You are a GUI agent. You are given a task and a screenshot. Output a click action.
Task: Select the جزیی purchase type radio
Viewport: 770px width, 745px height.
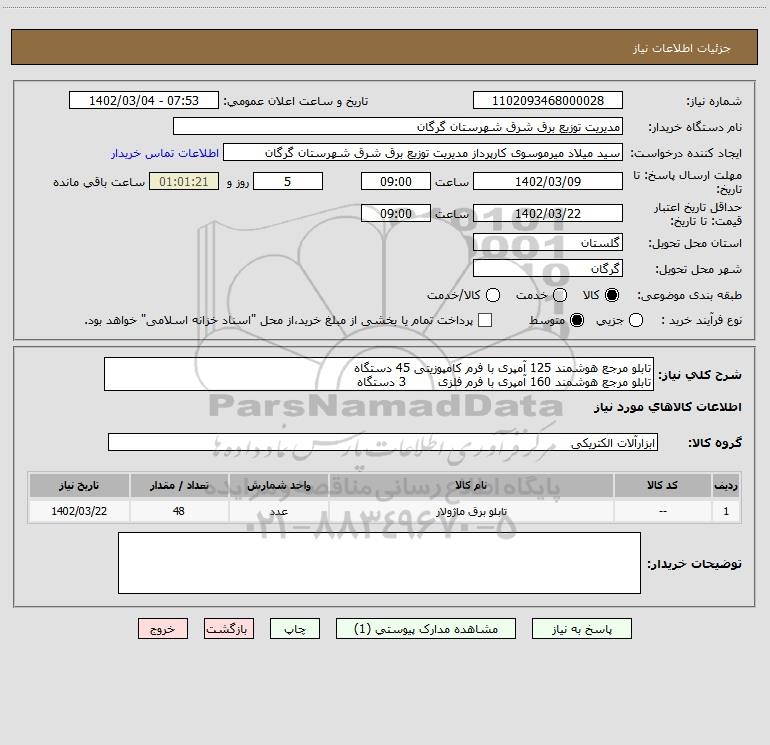click(x=636, y=320)
